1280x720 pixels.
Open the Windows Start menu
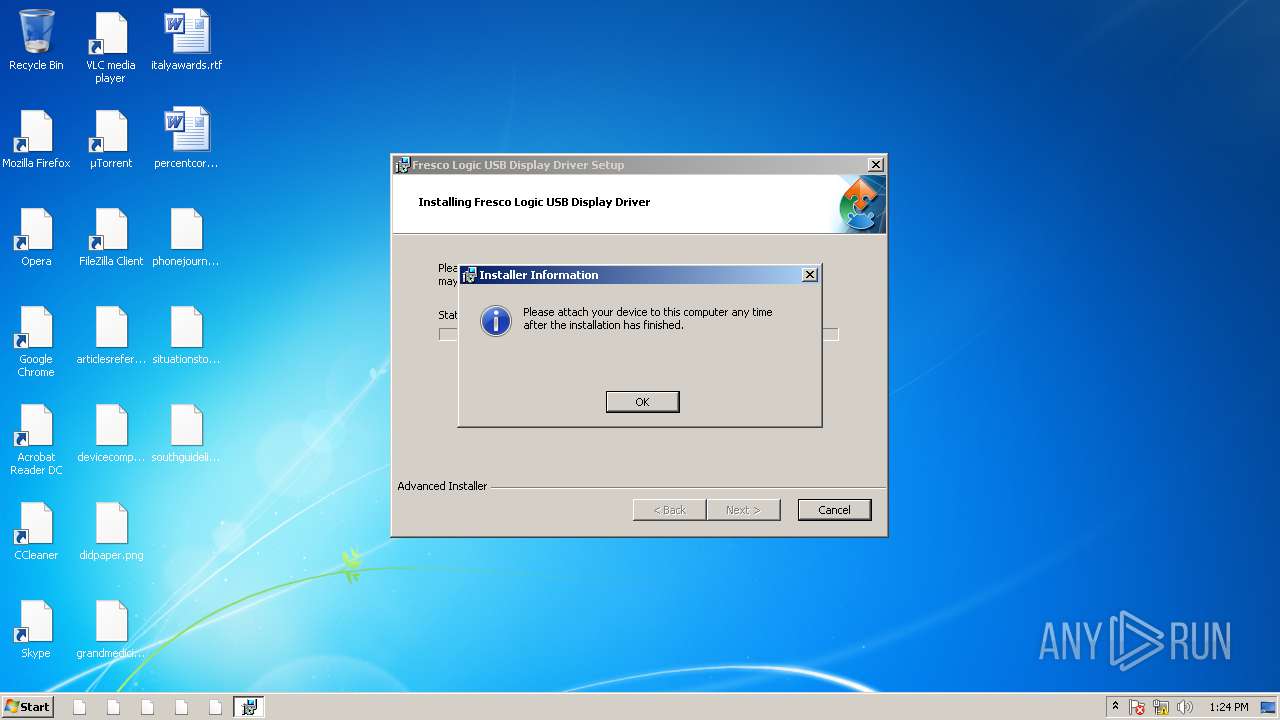tap(27, 706)
